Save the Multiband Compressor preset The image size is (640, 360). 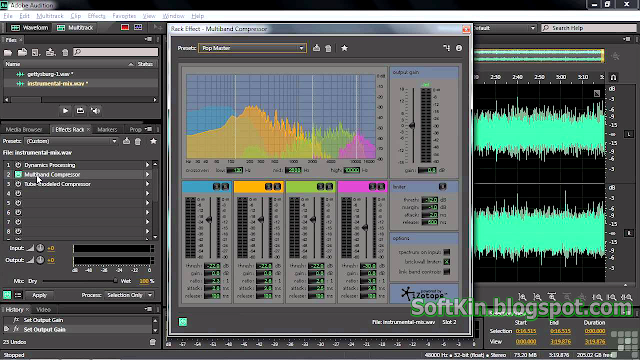[316, 48]
